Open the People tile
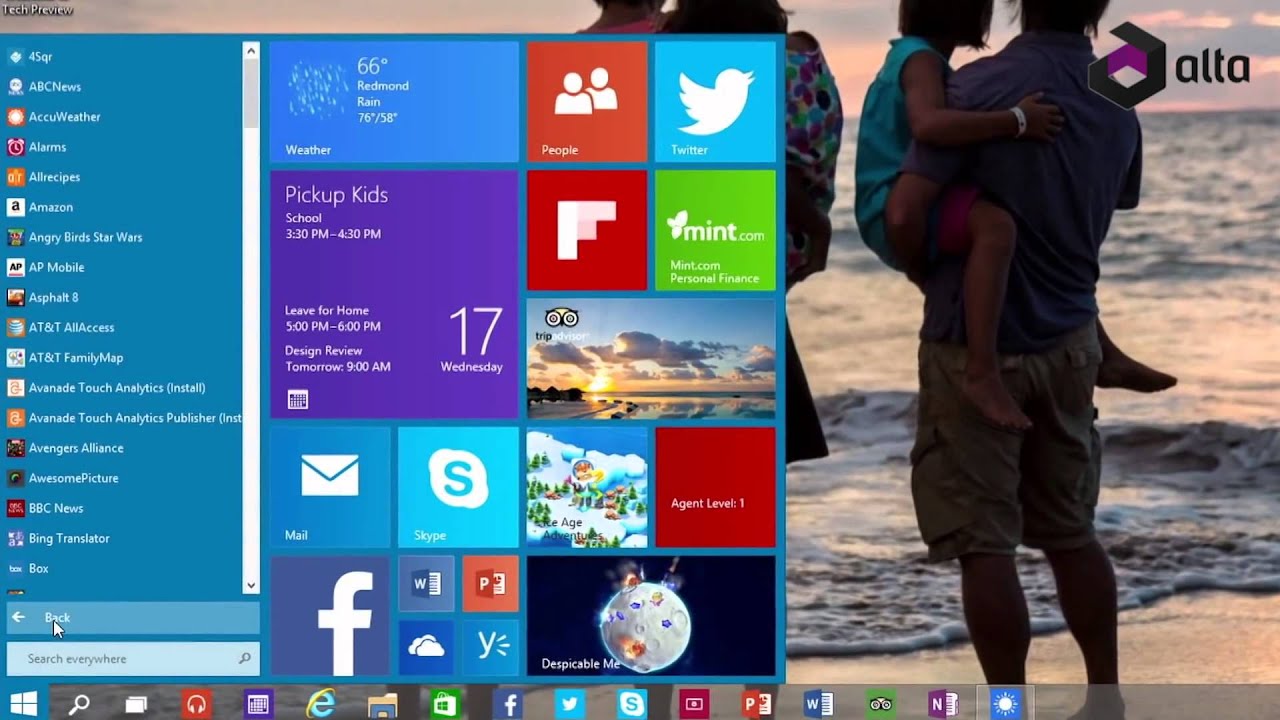The height and width of the screenshot is (720, 1280). pyautogui.click(x=587, y=101)
